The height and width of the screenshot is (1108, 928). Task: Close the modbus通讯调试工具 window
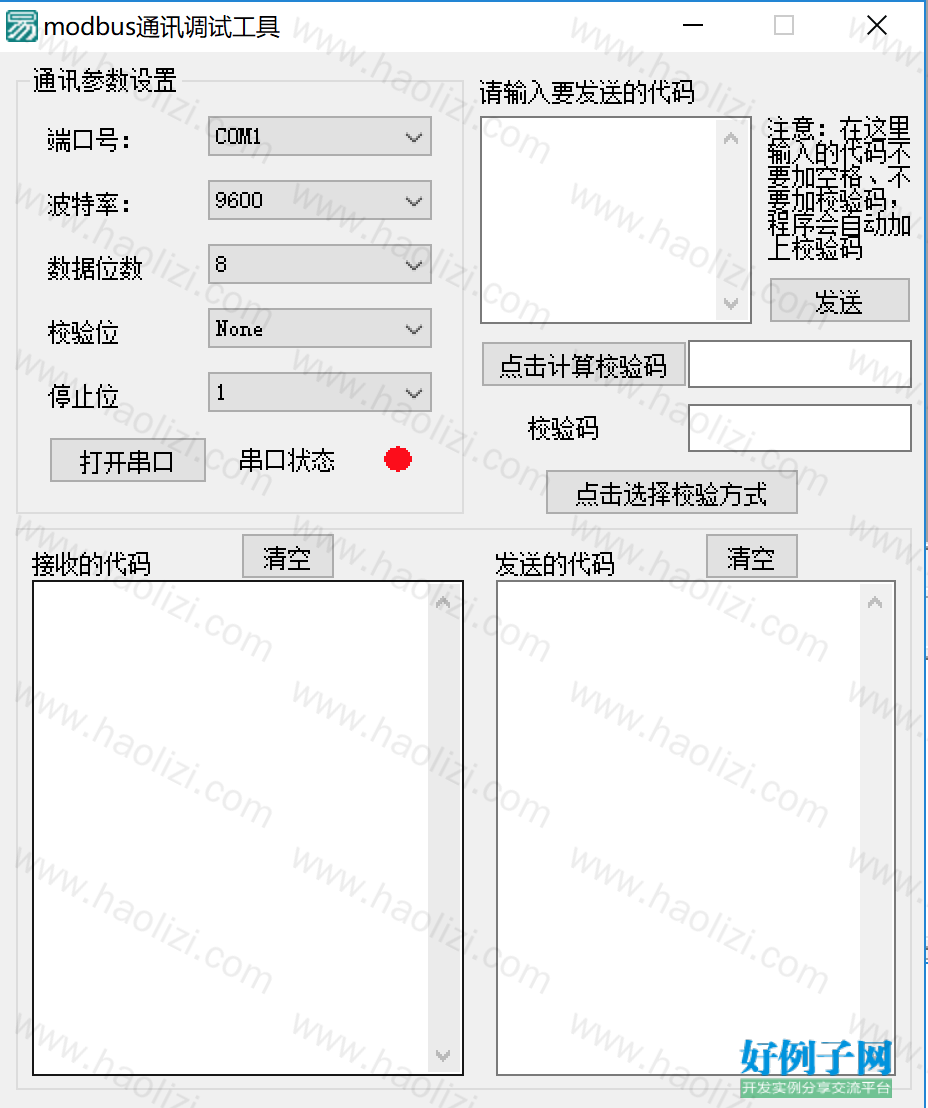(x=876, y=25)
